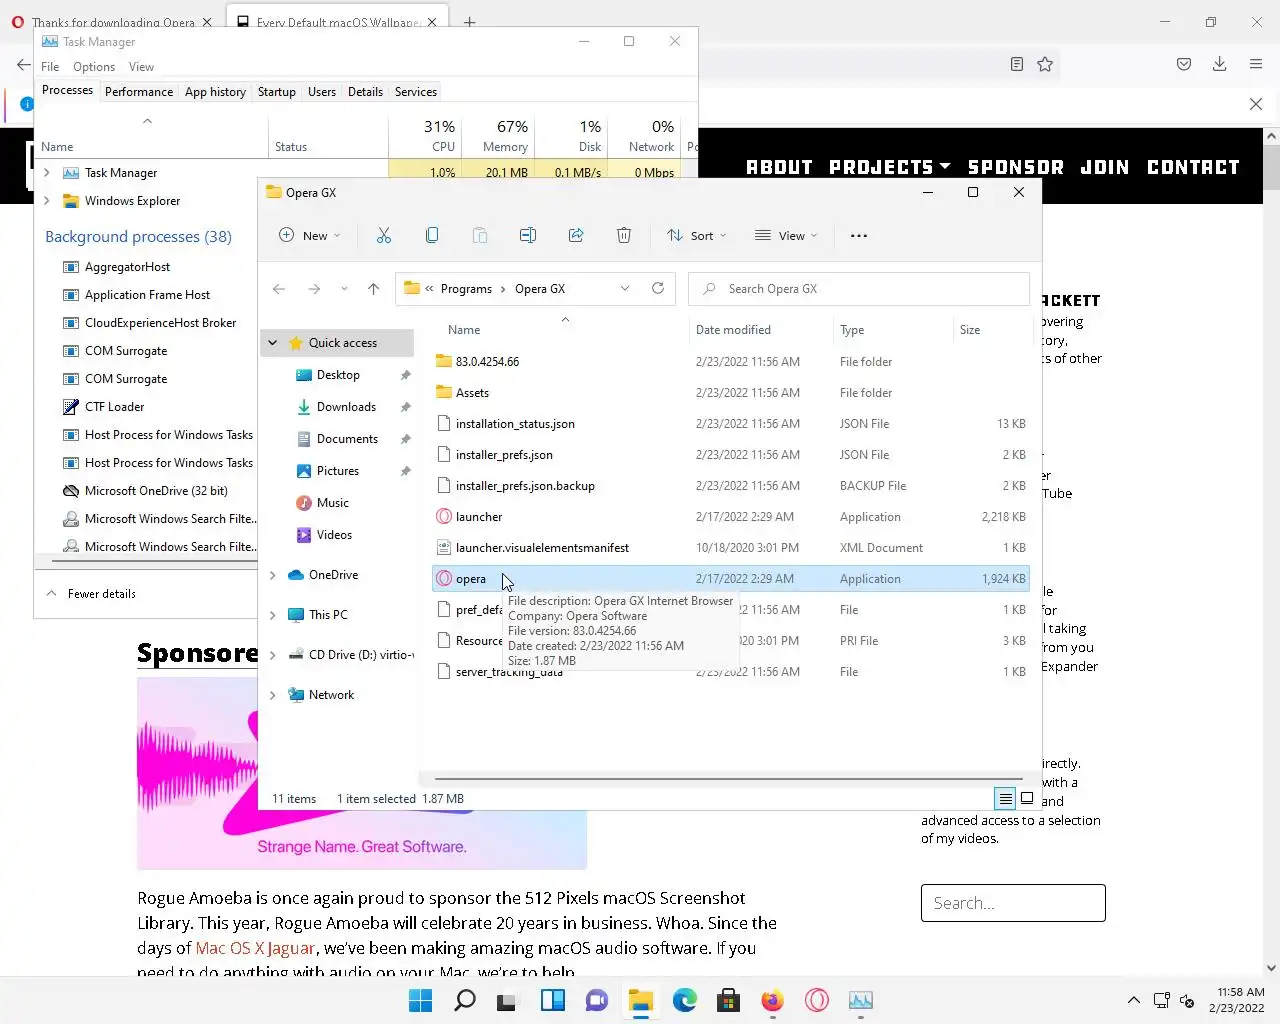Screen dimensions: 1280x1024
Task: Click the Delete trash icon in Explorer
Action: [624, 236]
